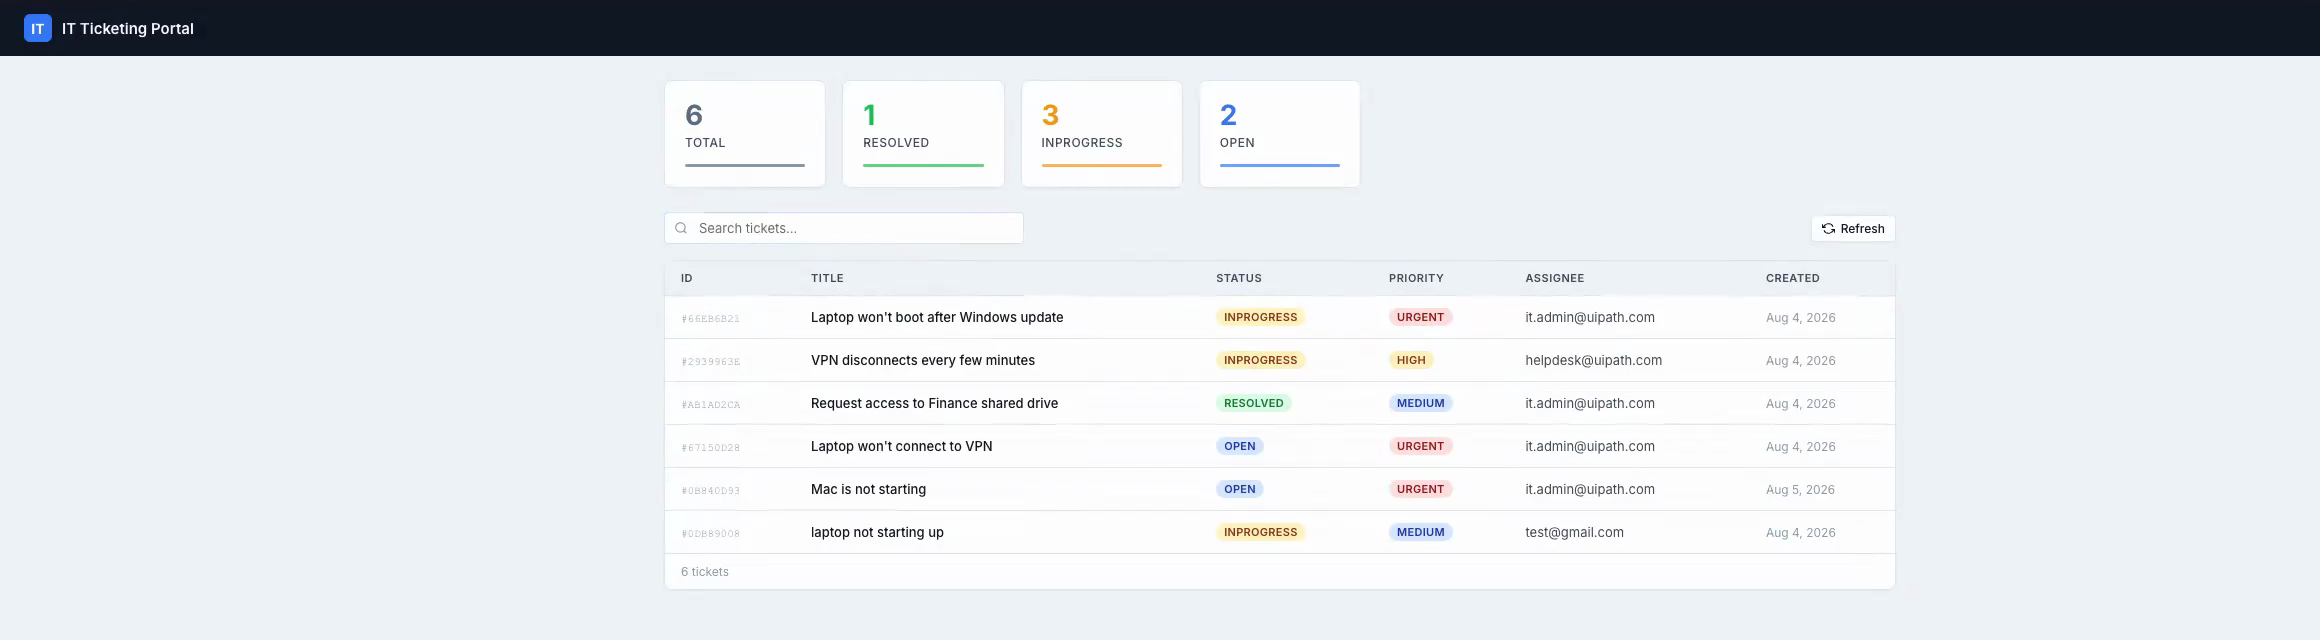Click ticket ID #2939963E
Viewport: 2320px width, 640px height.
pos(711,362)
